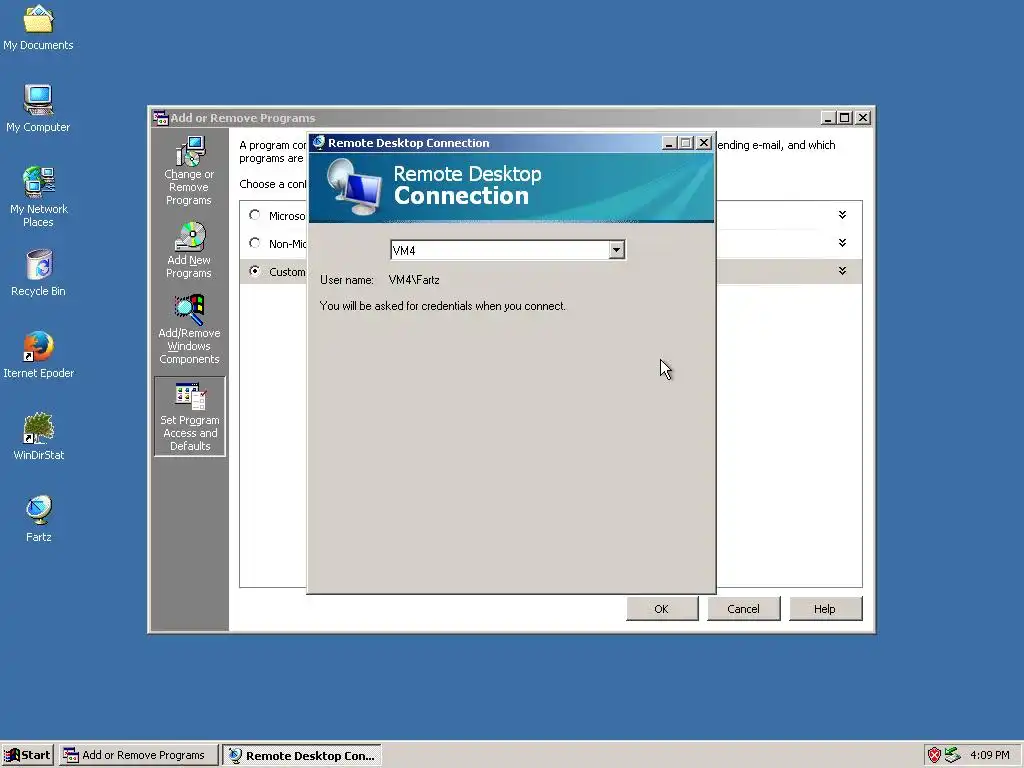Expand the Non-Microsoft configuration chevron
Image resolution: width=1024 pixels, height=768 pixels.
(842, 243)
